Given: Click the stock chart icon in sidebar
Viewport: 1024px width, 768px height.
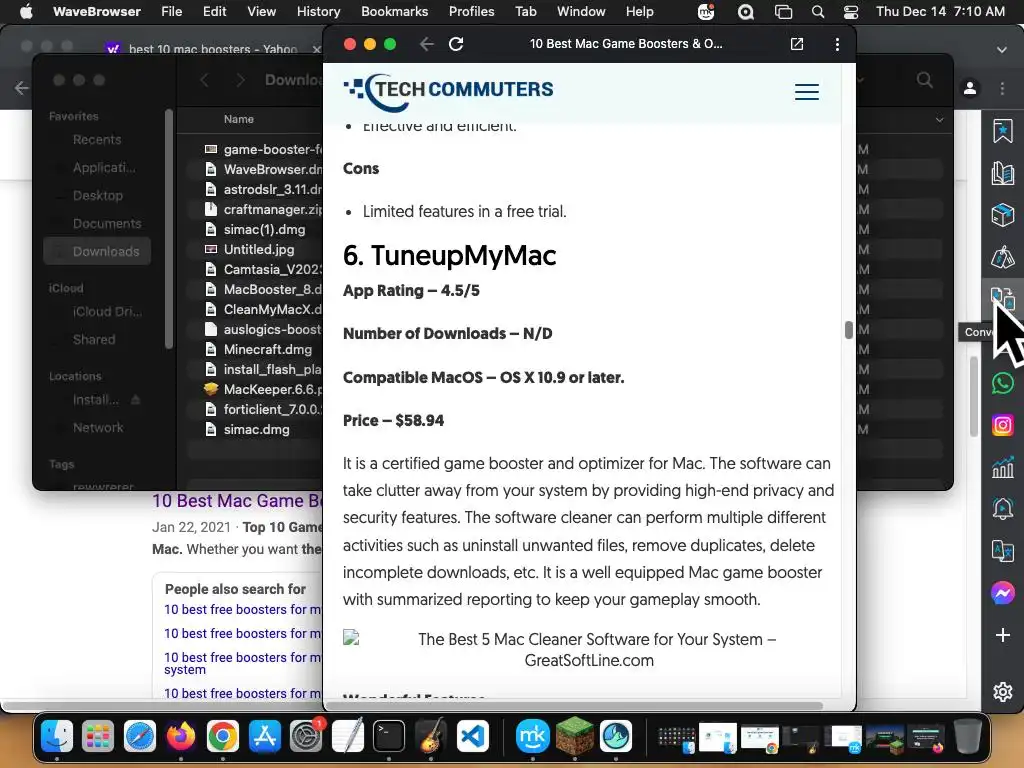Looking at the screenshot, I should [1002, 467].
